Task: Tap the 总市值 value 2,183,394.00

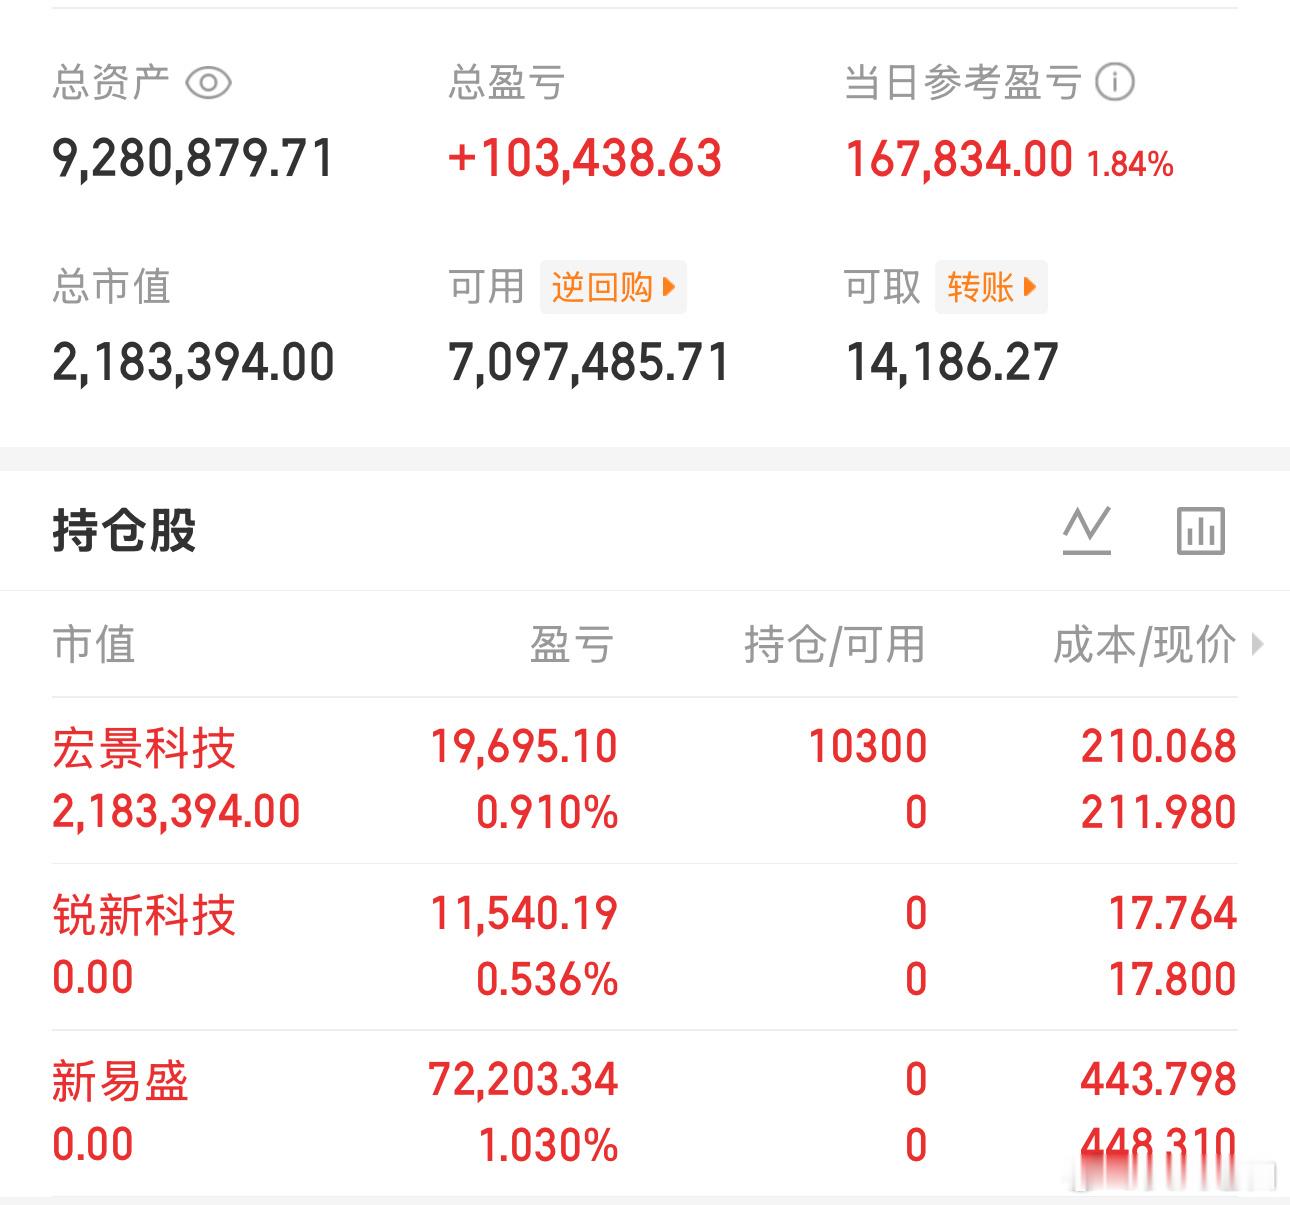Action: 193,362
